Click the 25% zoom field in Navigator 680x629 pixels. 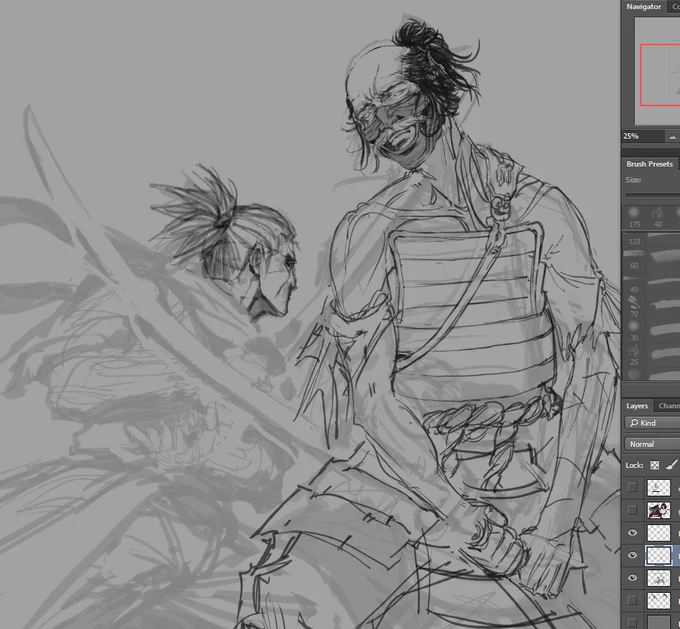click(x=642, y=136)
